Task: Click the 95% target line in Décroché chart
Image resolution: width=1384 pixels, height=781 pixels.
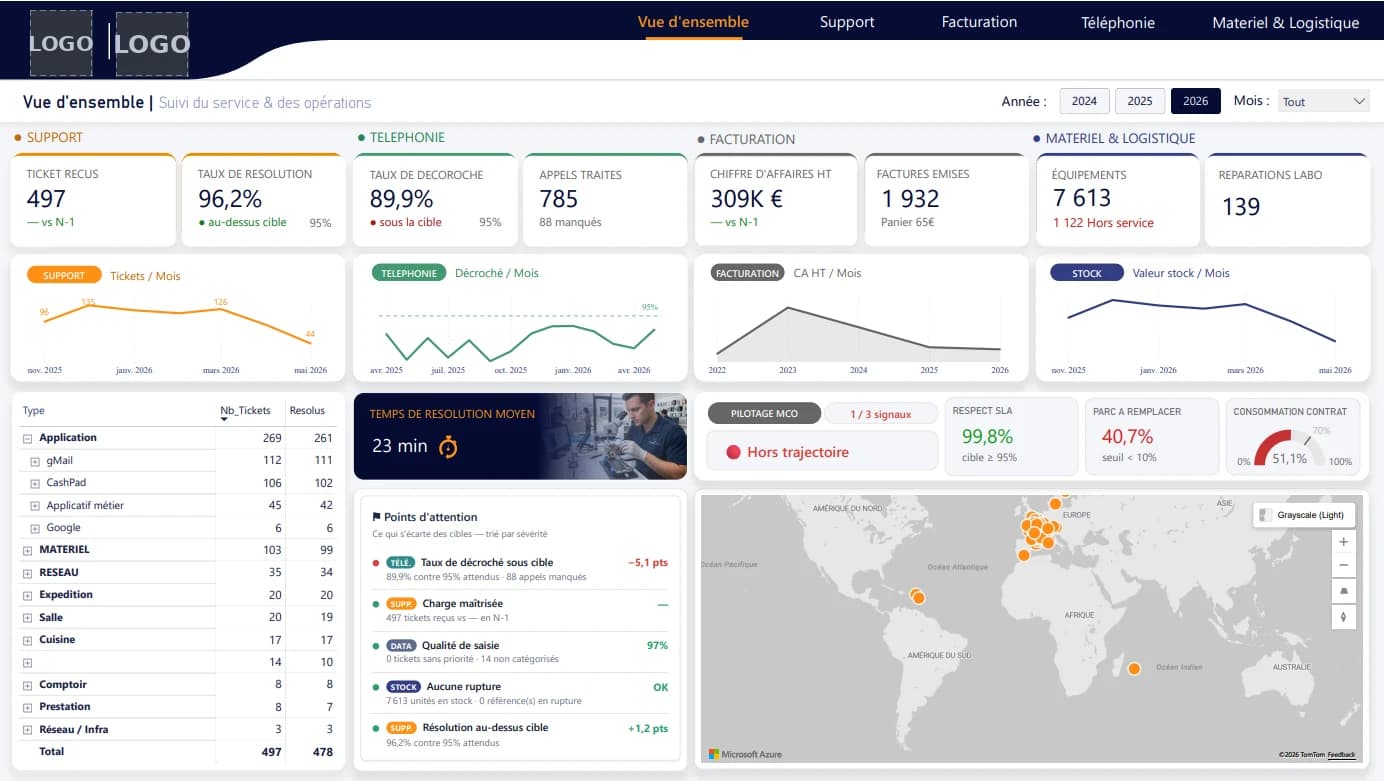Action: [518, 315]
